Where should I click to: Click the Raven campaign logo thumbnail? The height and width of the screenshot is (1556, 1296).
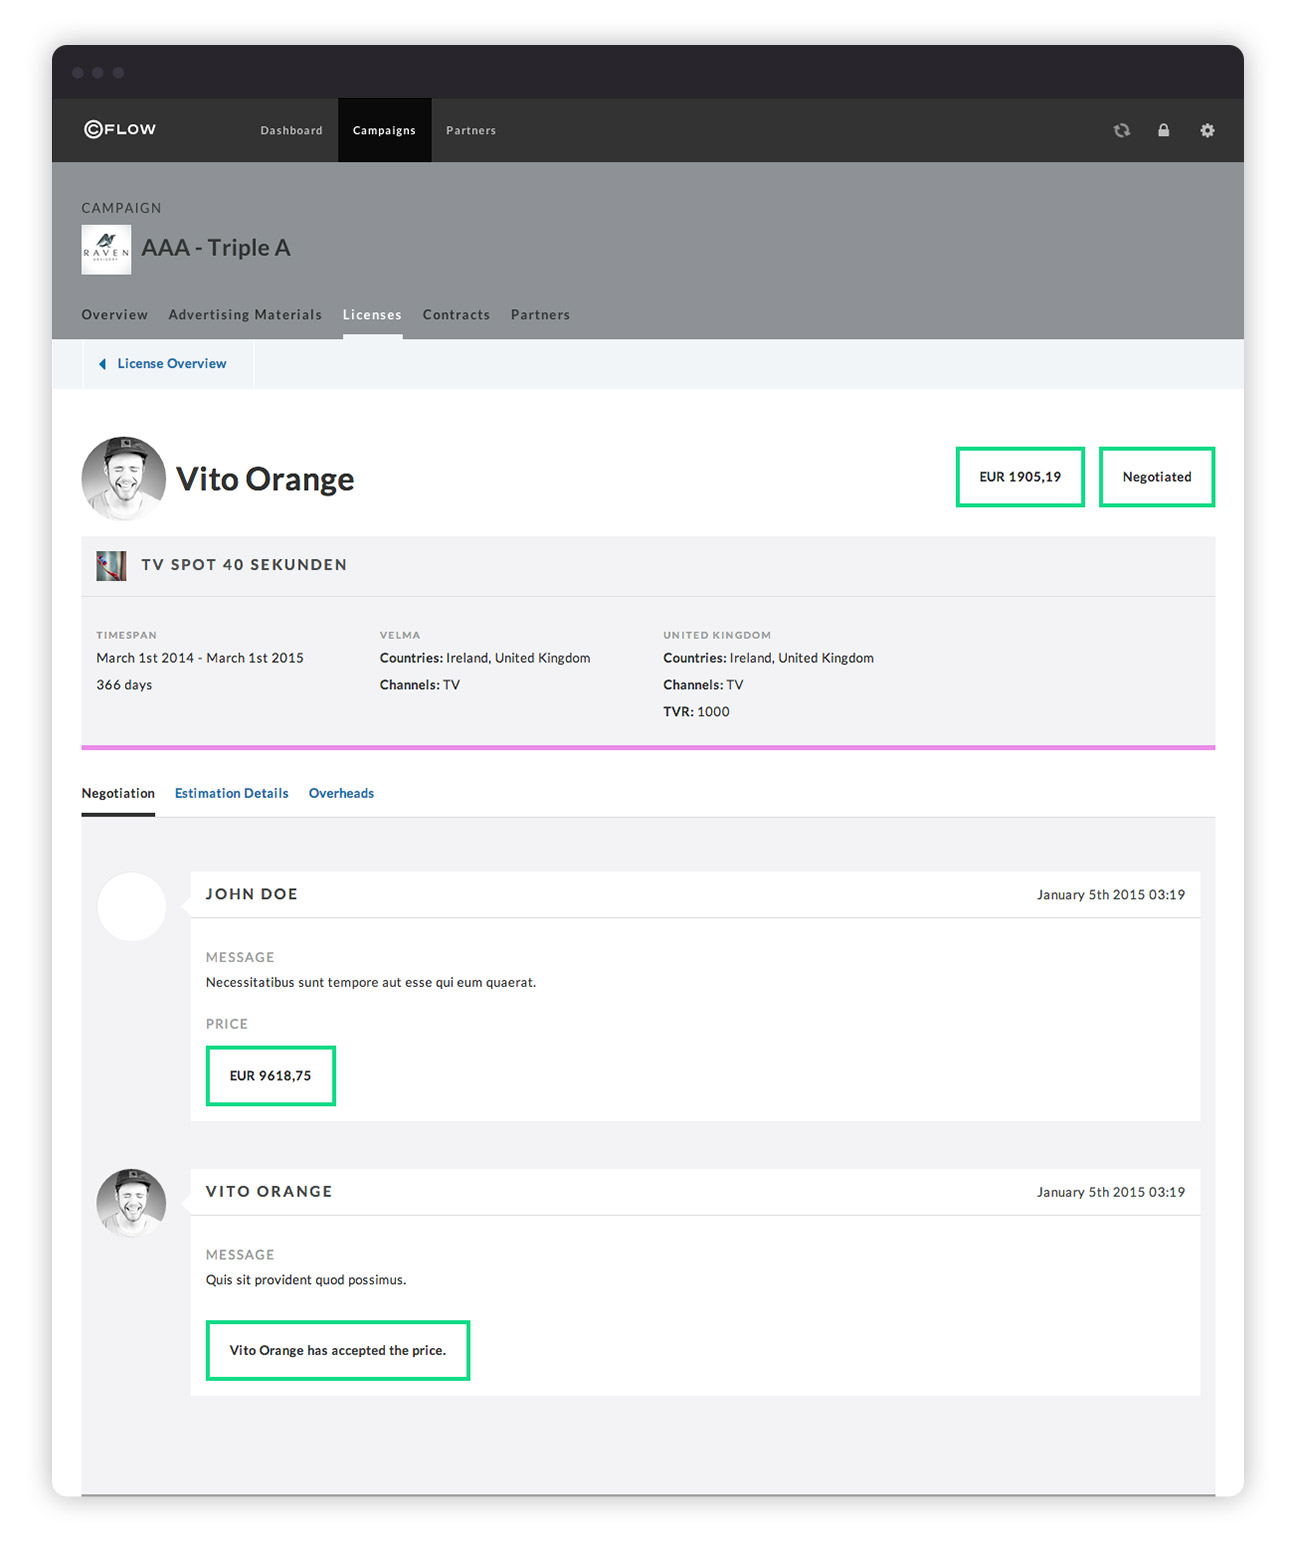pos(106,249)
